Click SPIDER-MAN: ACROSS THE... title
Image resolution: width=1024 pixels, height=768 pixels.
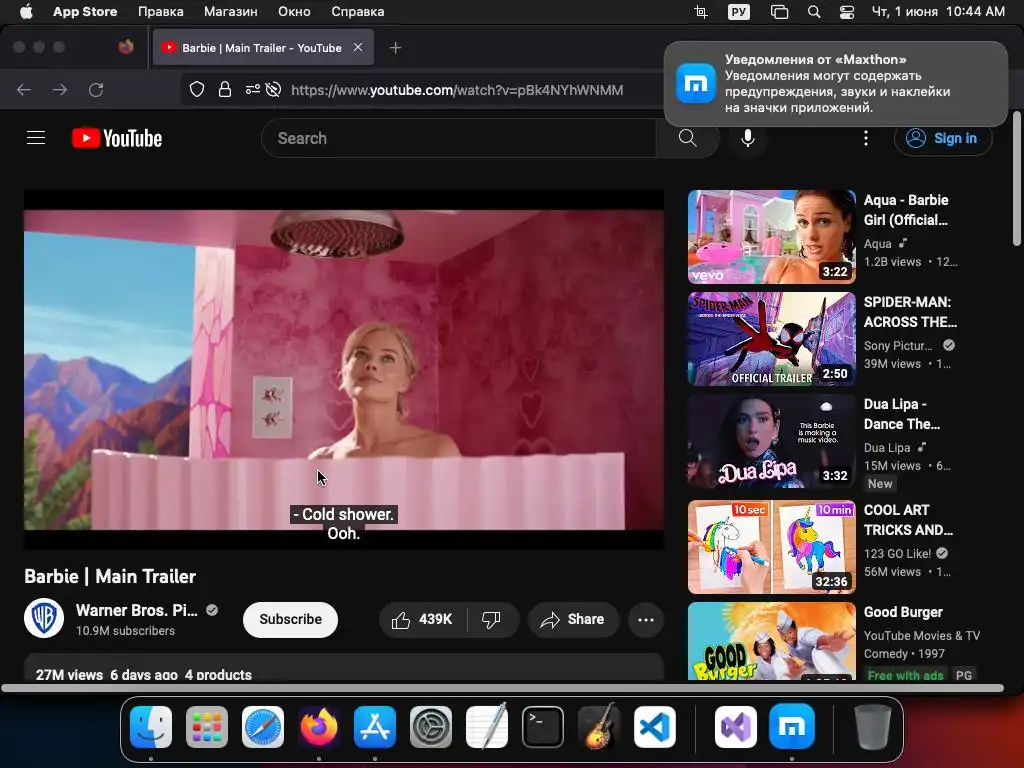[910, 312]
